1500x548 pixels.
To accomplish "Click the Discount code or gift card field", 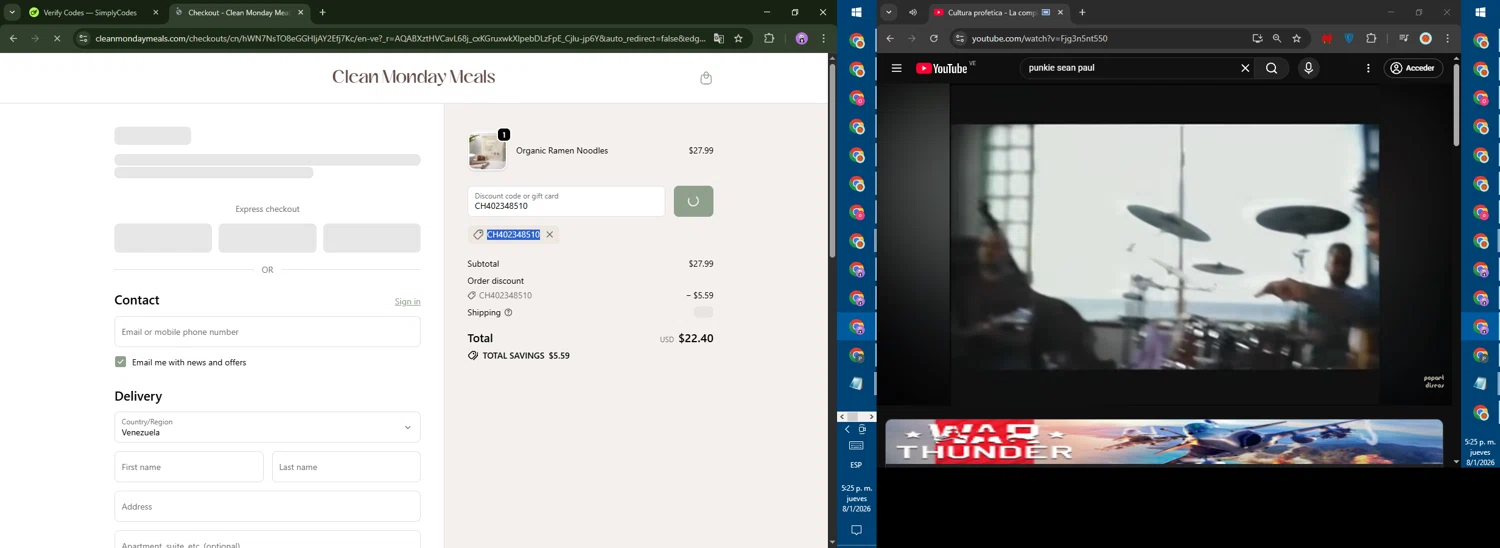I will 566,201.
